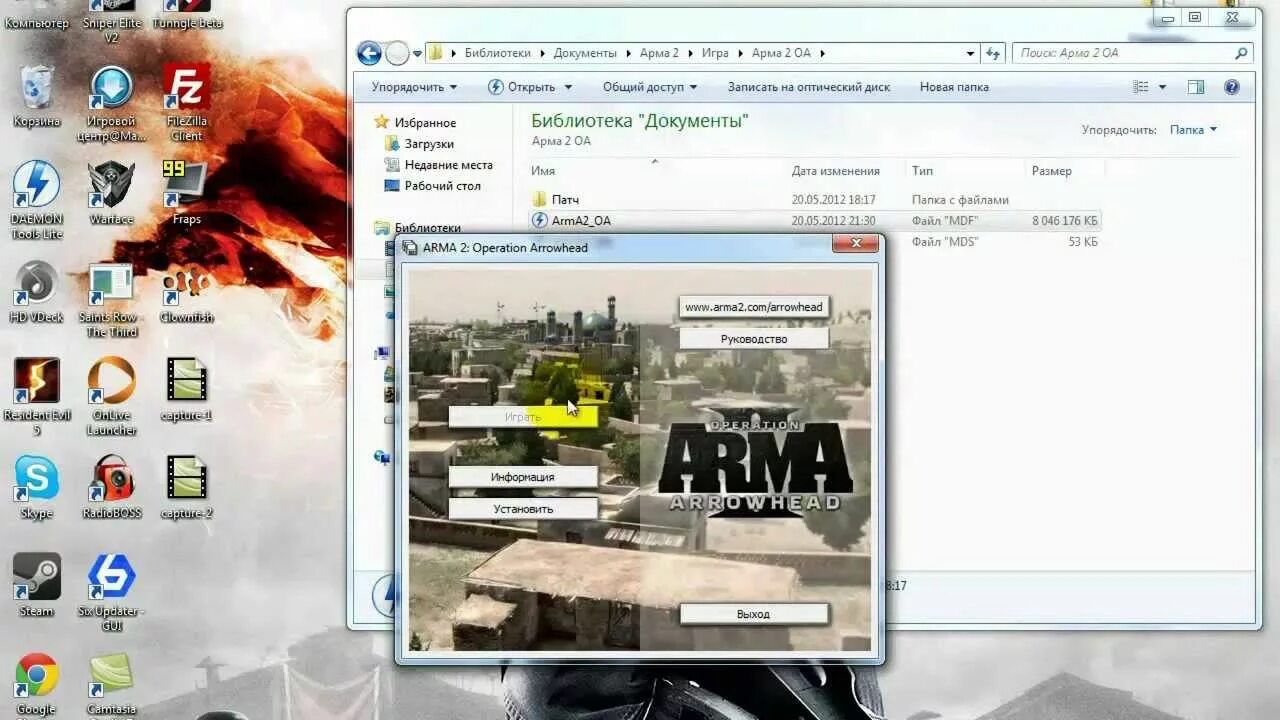Expand the view options arrow in the toolbar
Screen dimensions: 1280x720
click(x=1162, y=87)
